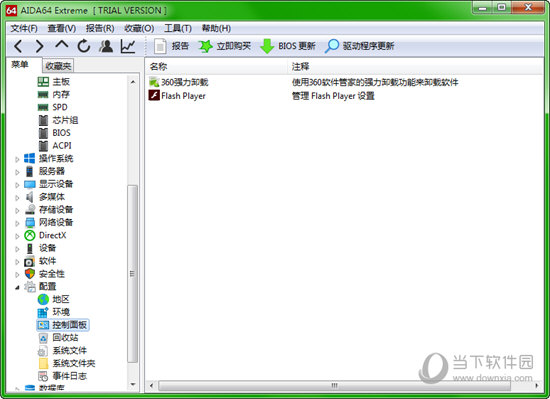Select the 事件日志 event log item
The width and height of the screenshot is (550, 399).
(x=62, y=376)
